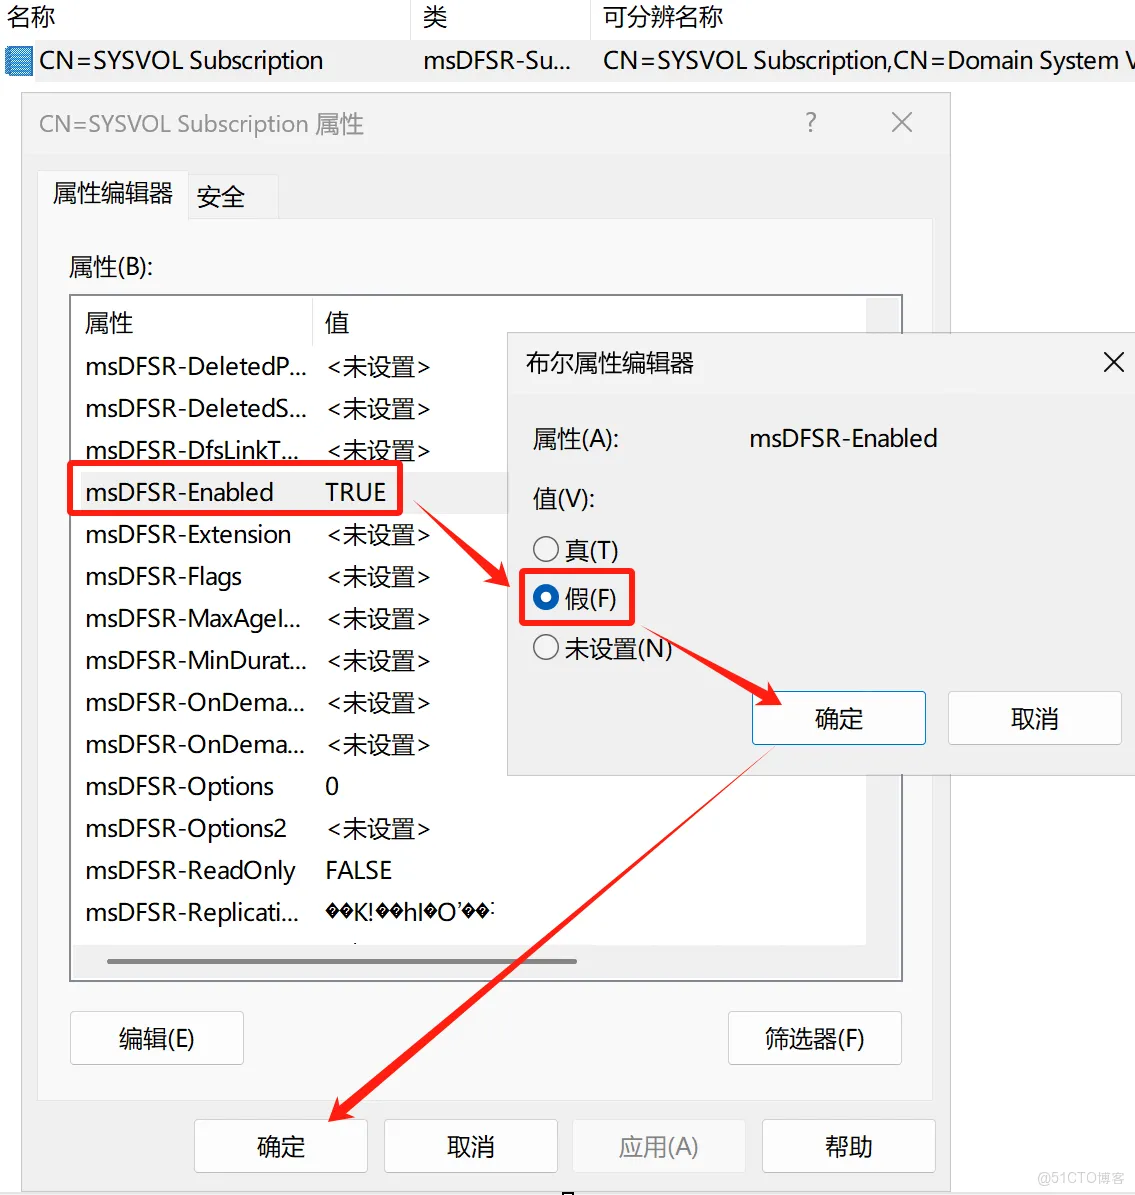Click the SYSVOL Subscription object icon
This screenshot has width=1135, height=1195.
coord(18,61)
